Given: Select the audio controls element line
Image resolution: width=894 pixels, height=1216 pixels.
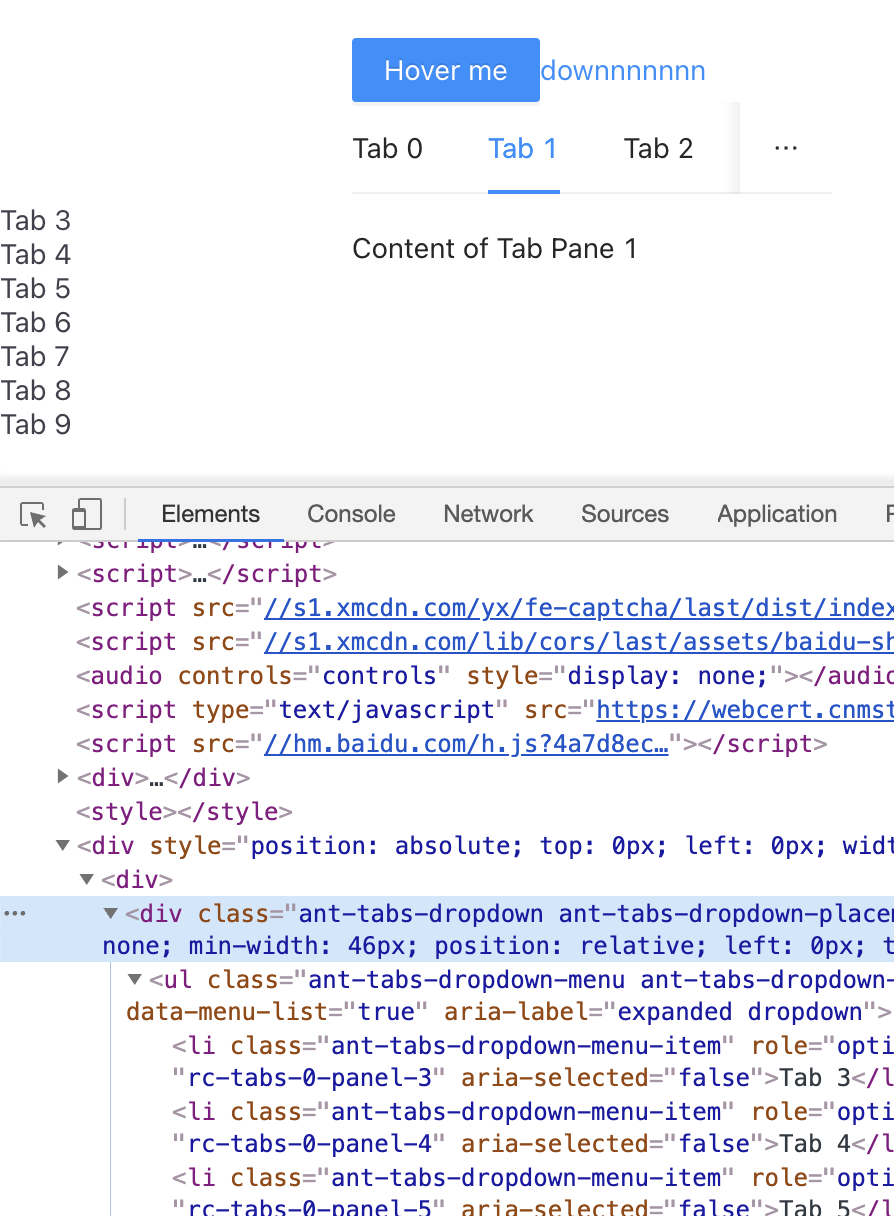Looking at the screenshot, I should click(x=485, y=675).
